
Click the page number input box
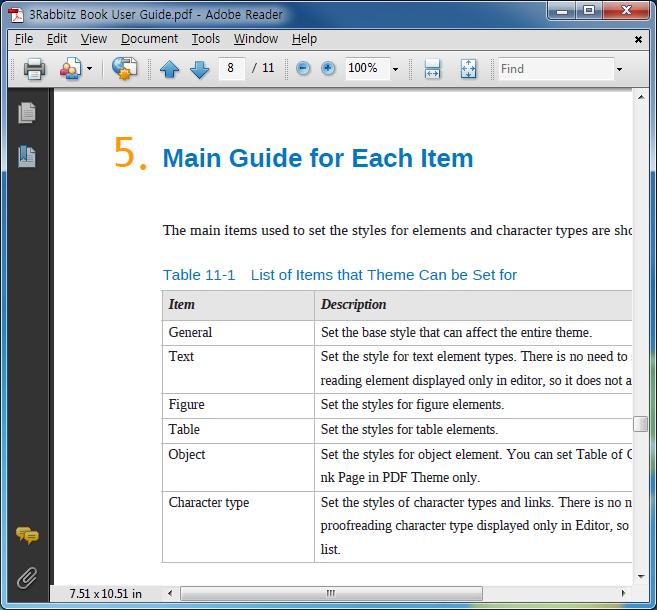[231, 68]
